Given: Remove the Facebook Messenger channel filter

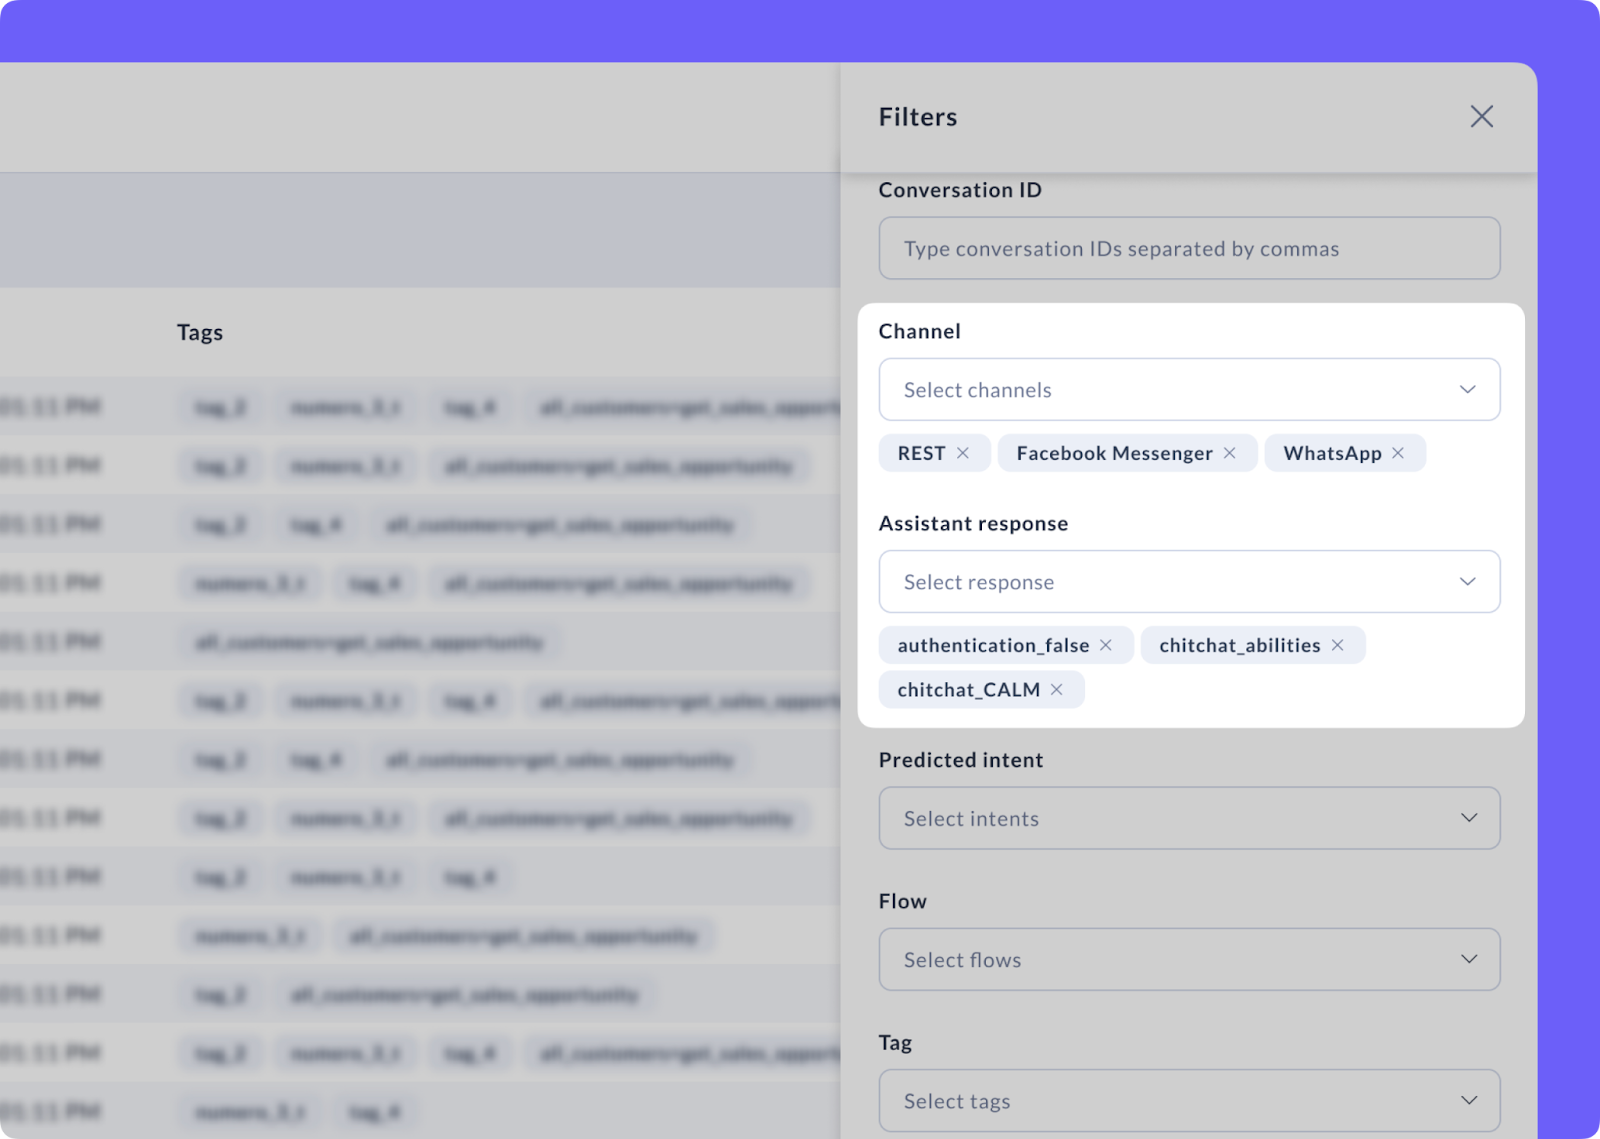Looking at the screenshot, I should (x=1230, y=453).
